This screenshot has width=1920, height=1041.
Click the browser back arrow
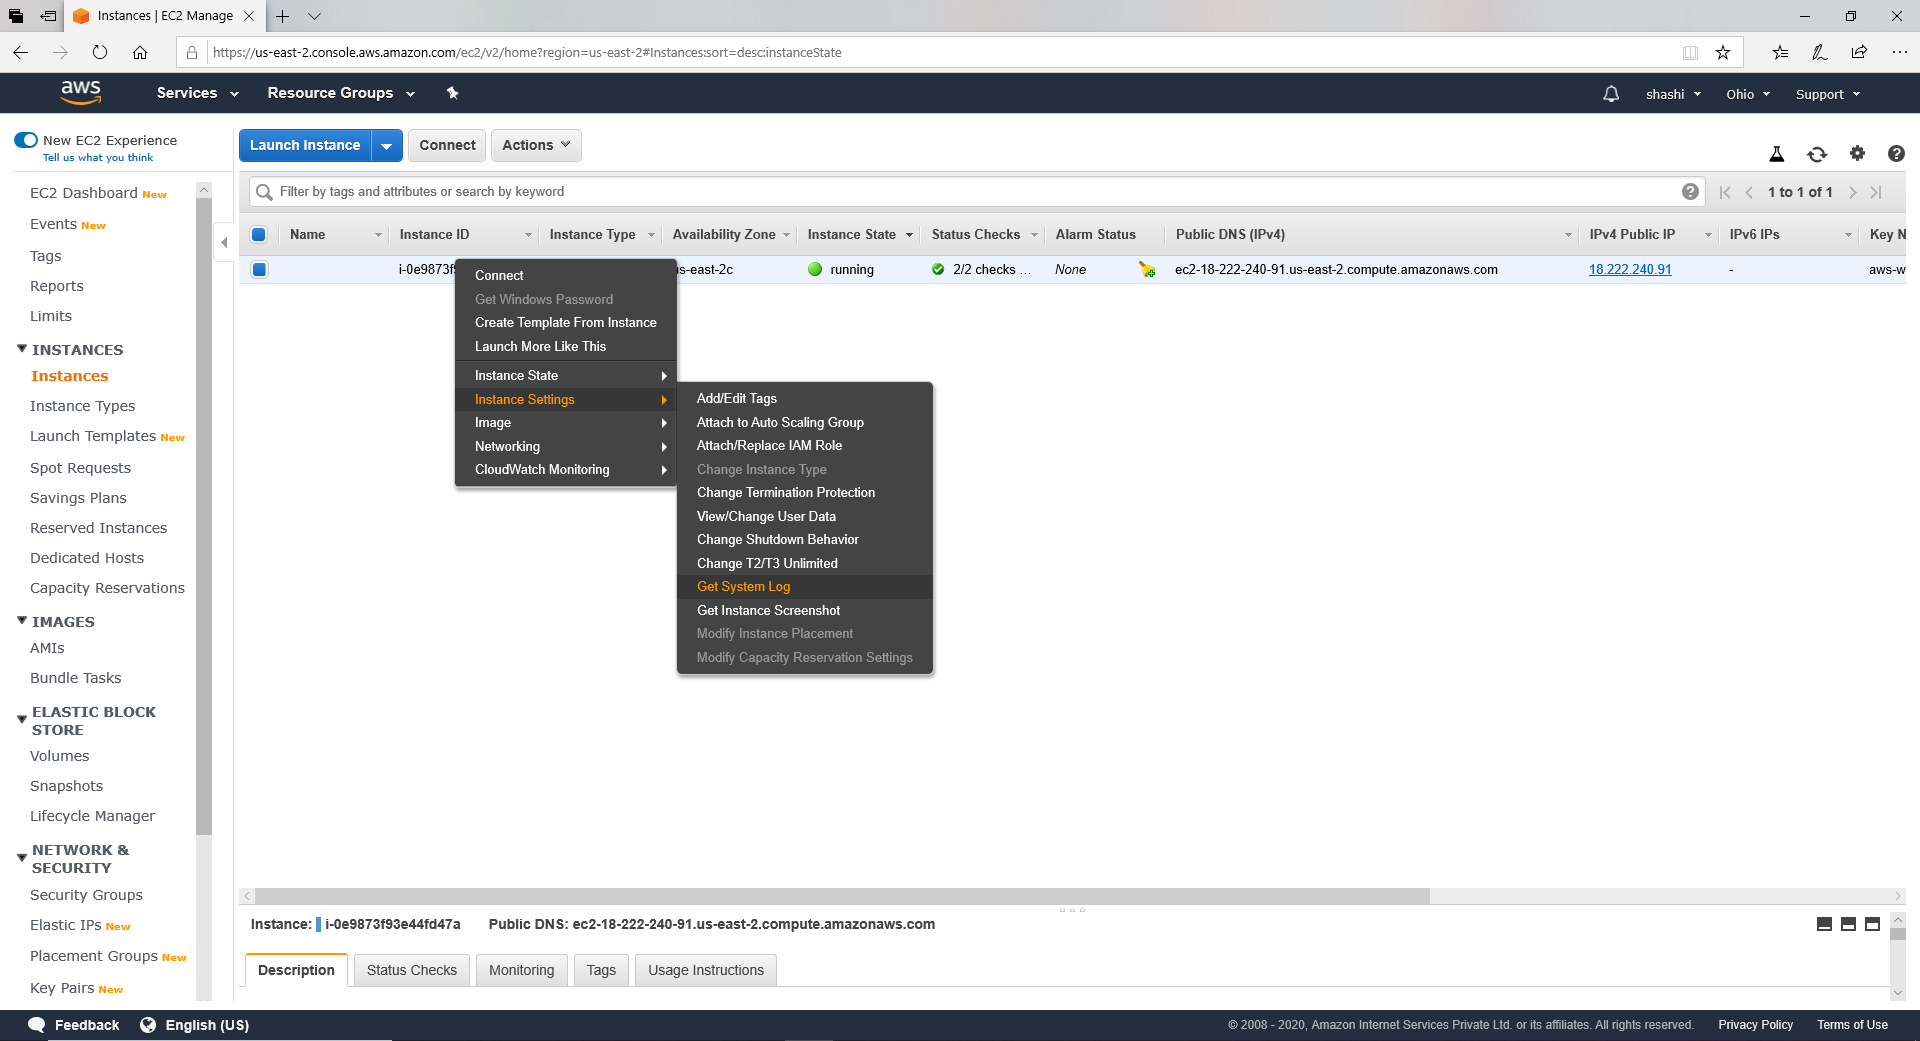click(x=20, y=52)
